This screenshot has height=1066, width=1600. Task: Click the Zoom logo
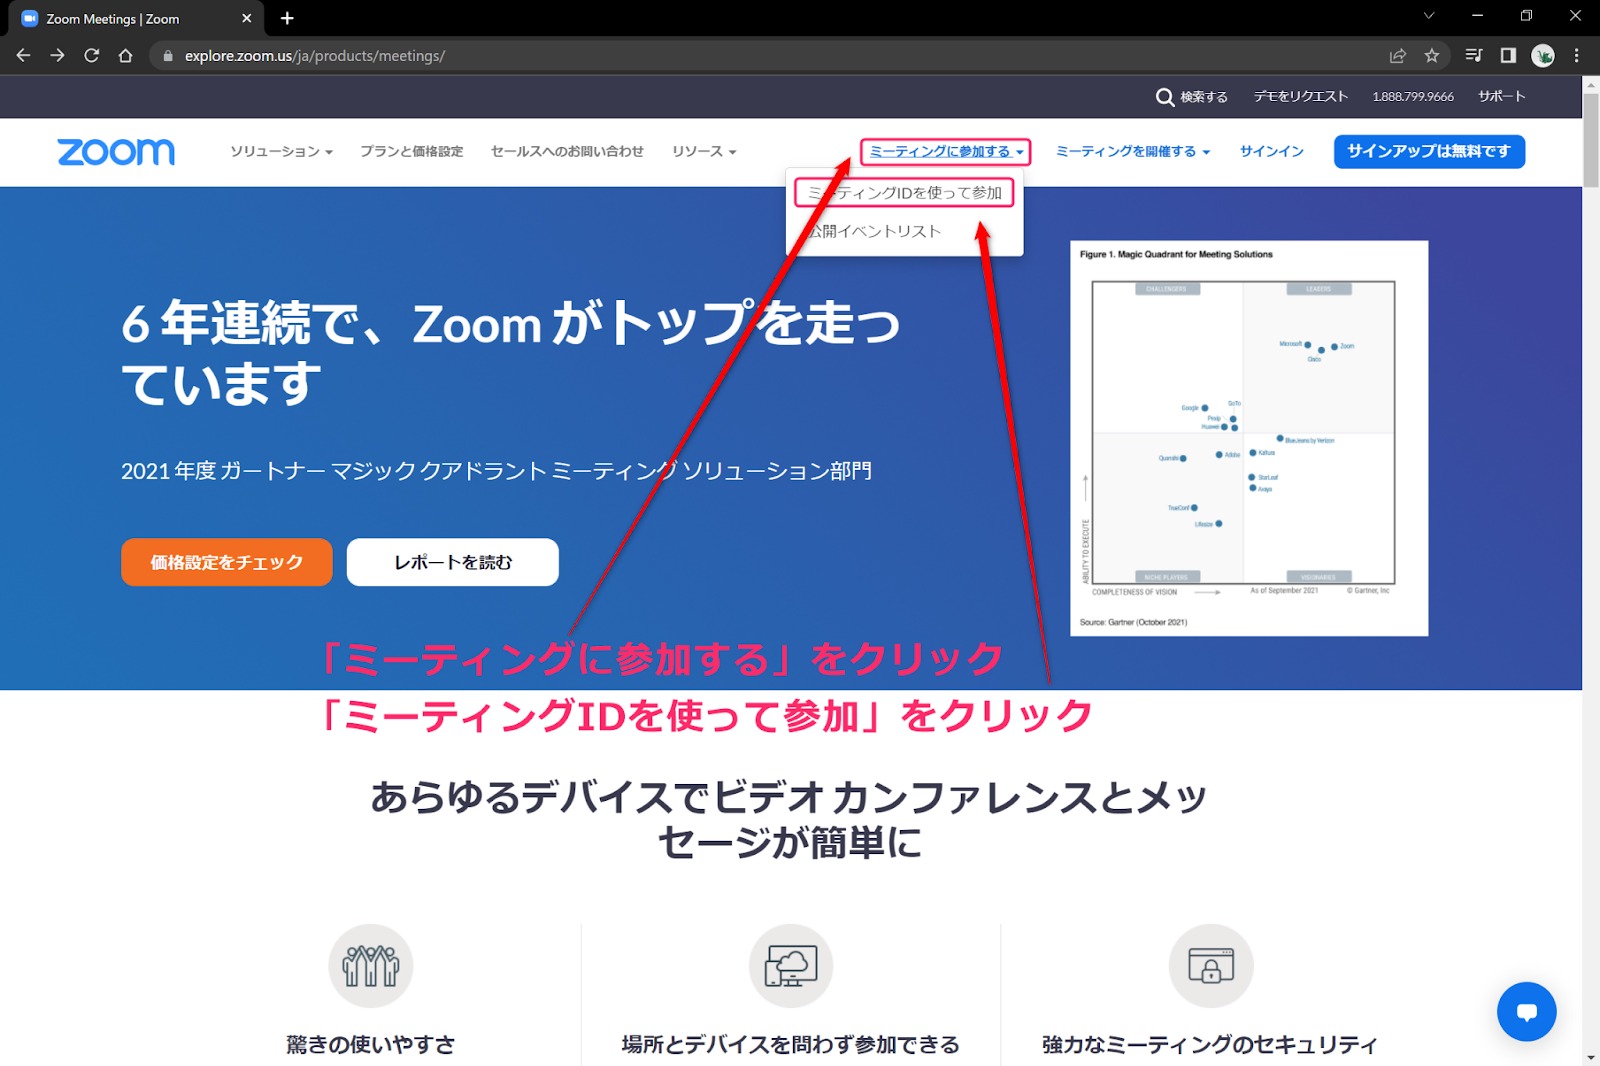coord(116,152)
